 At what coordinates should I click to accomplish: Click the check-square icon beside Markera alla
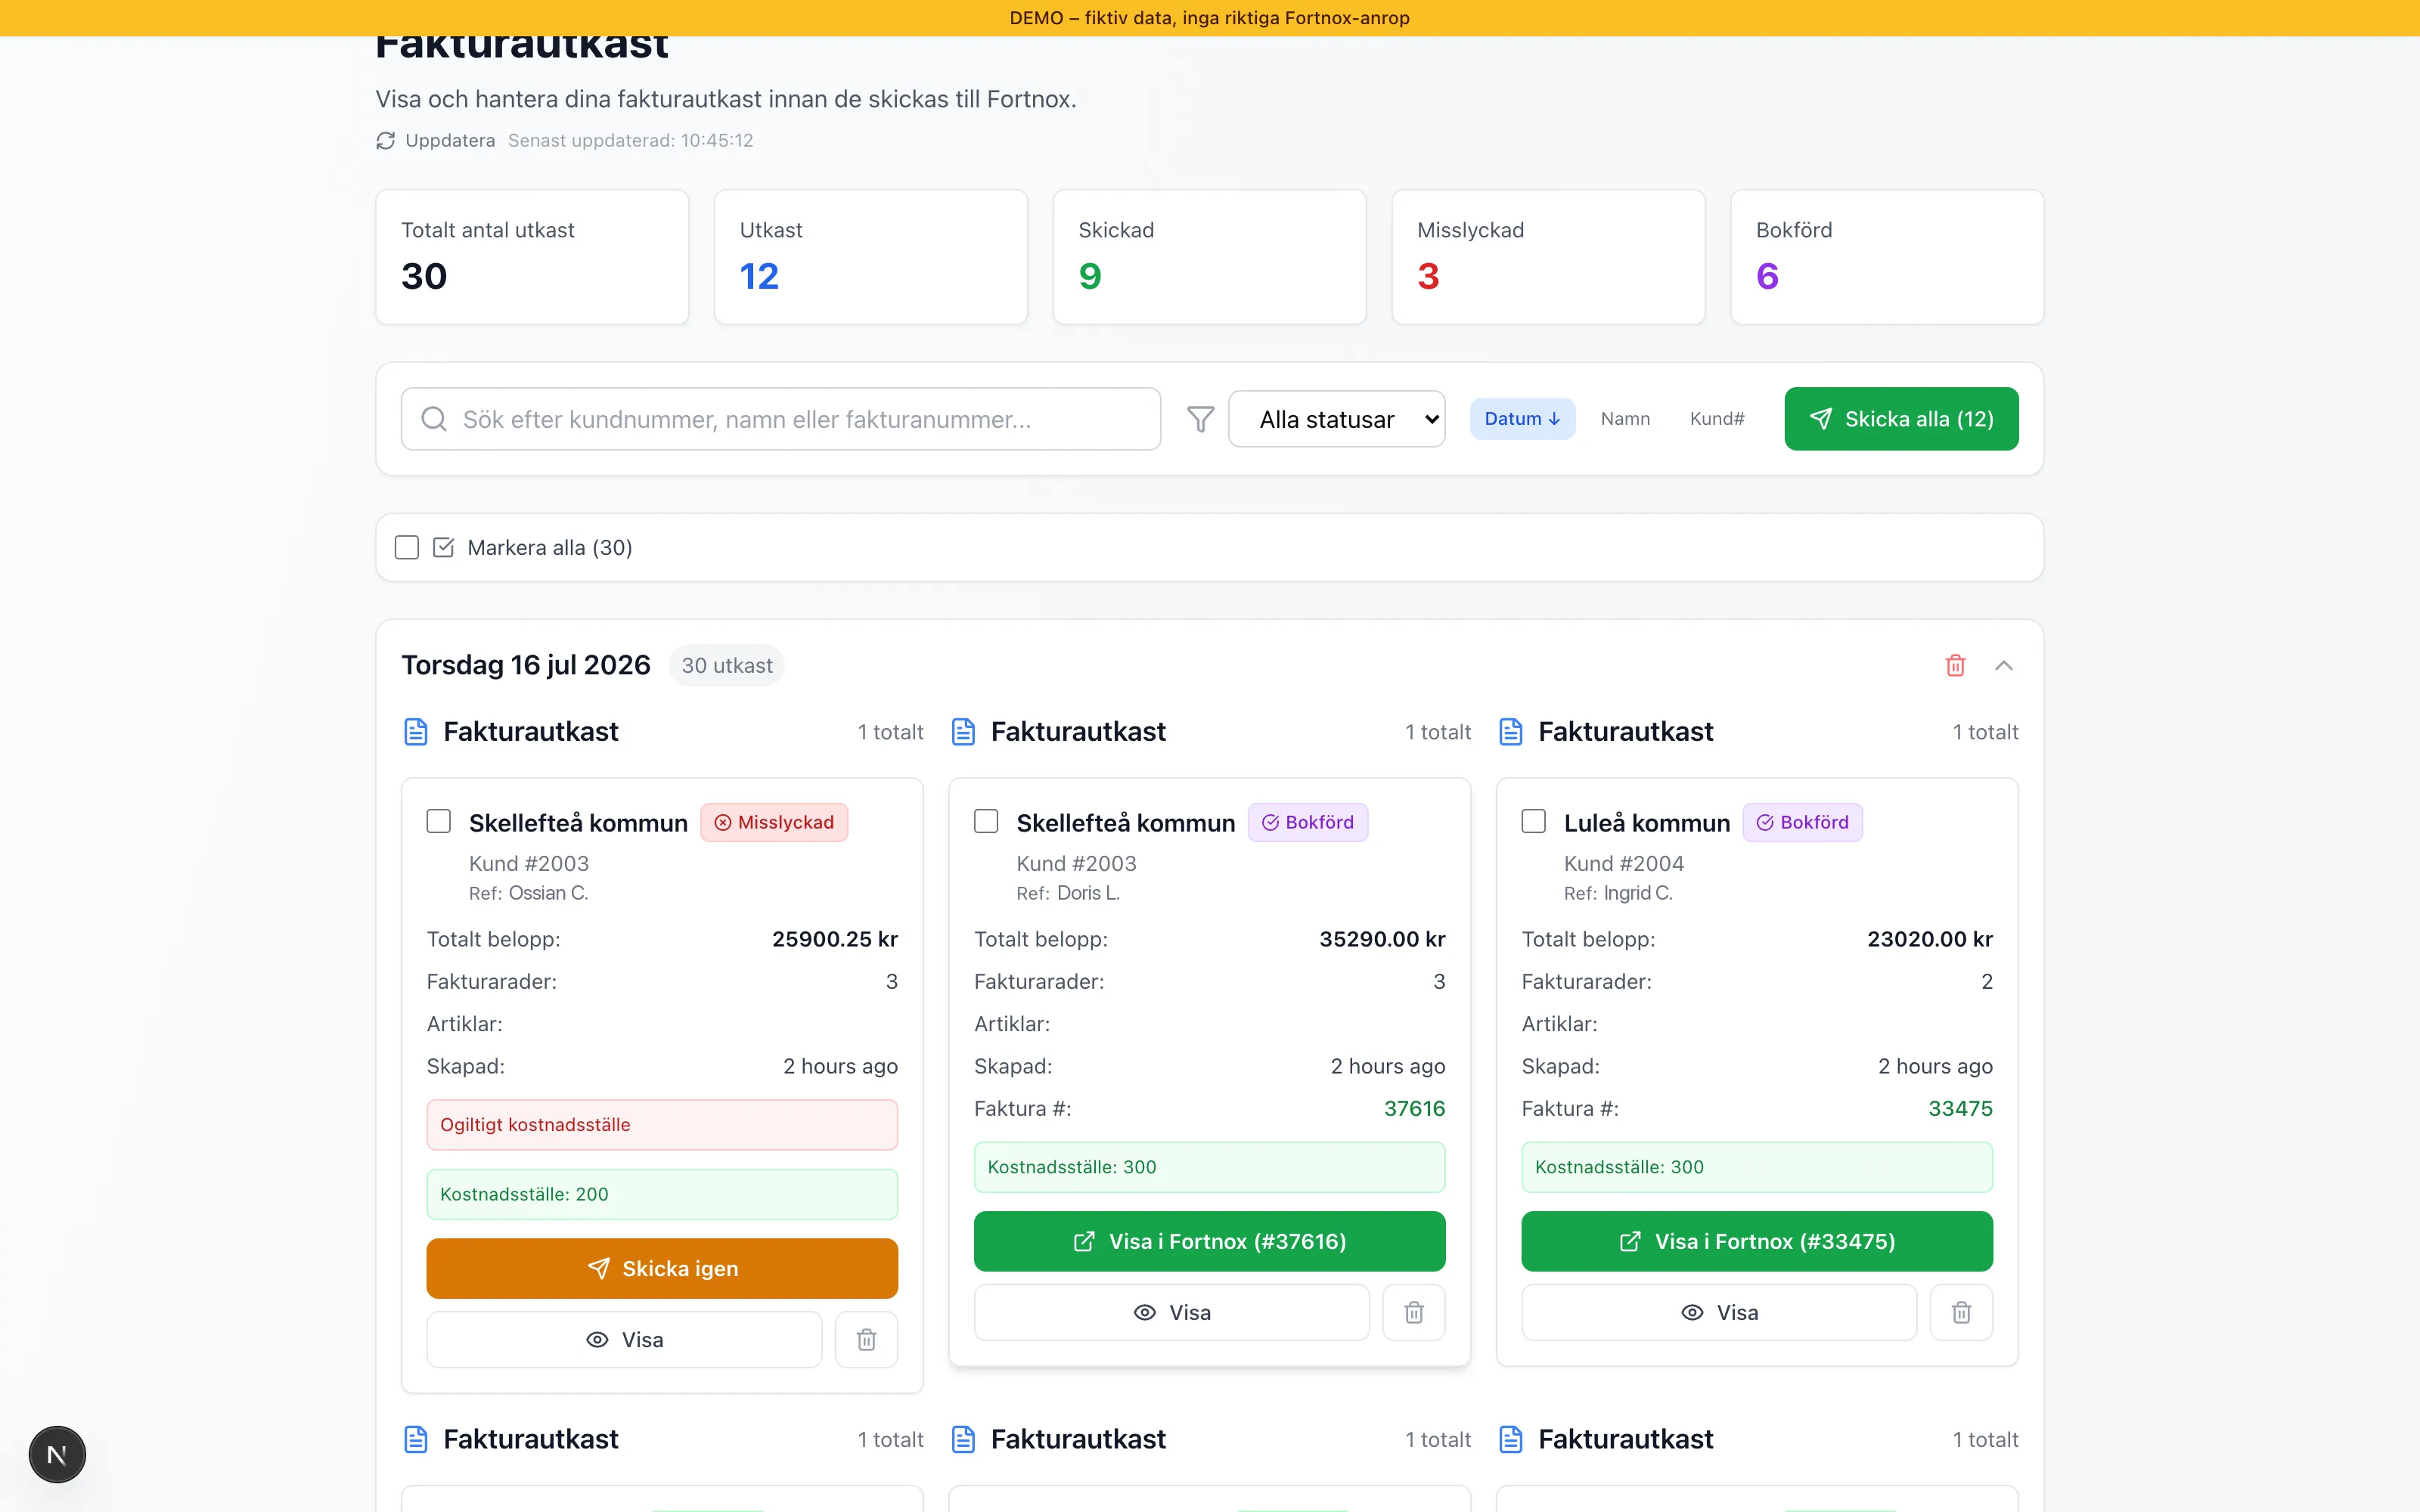click(x=443, y=548)
